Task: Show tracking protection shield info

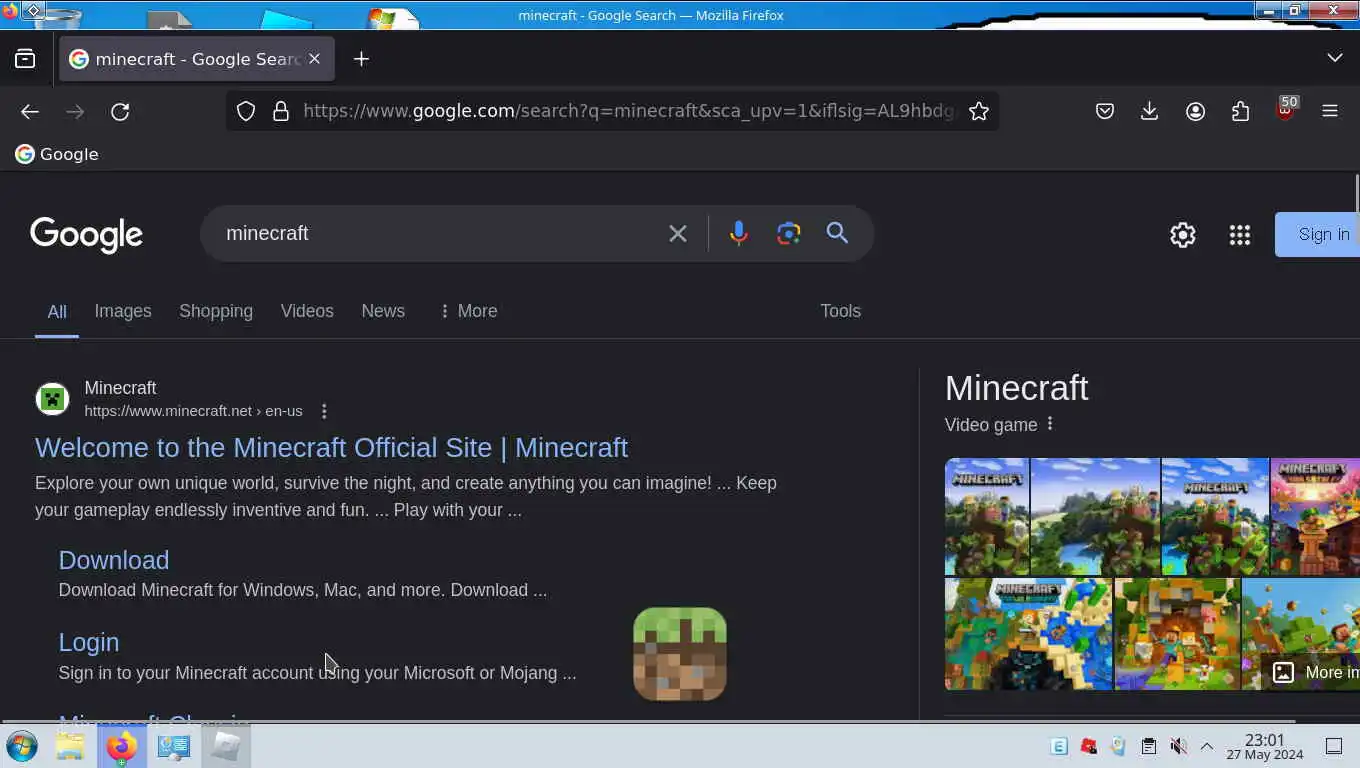Action: pos(246,111)
